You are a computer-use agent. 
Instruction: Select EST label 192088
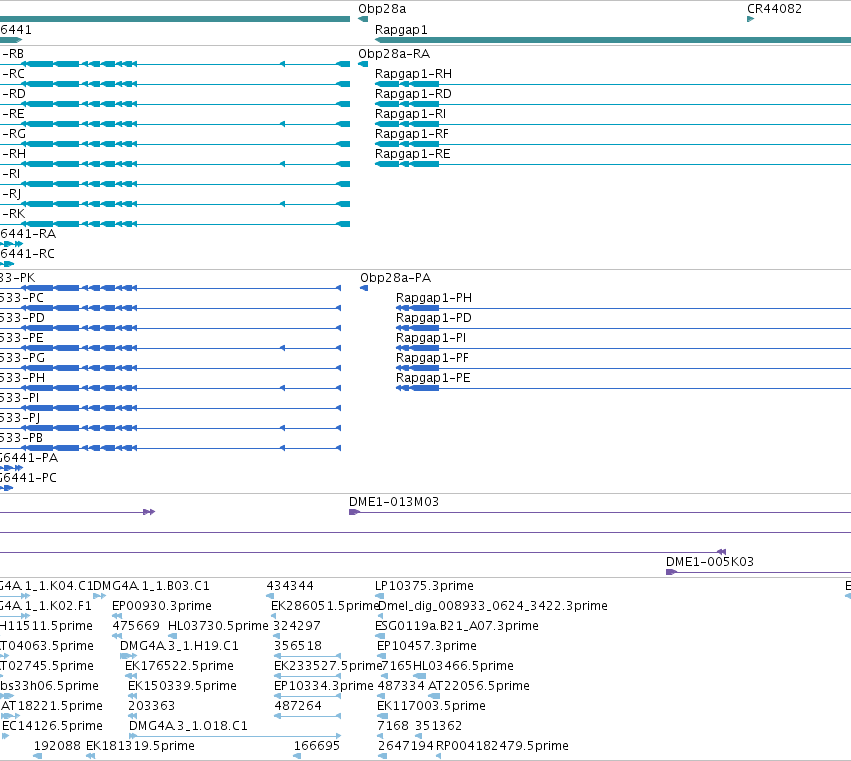coord(57,746)
